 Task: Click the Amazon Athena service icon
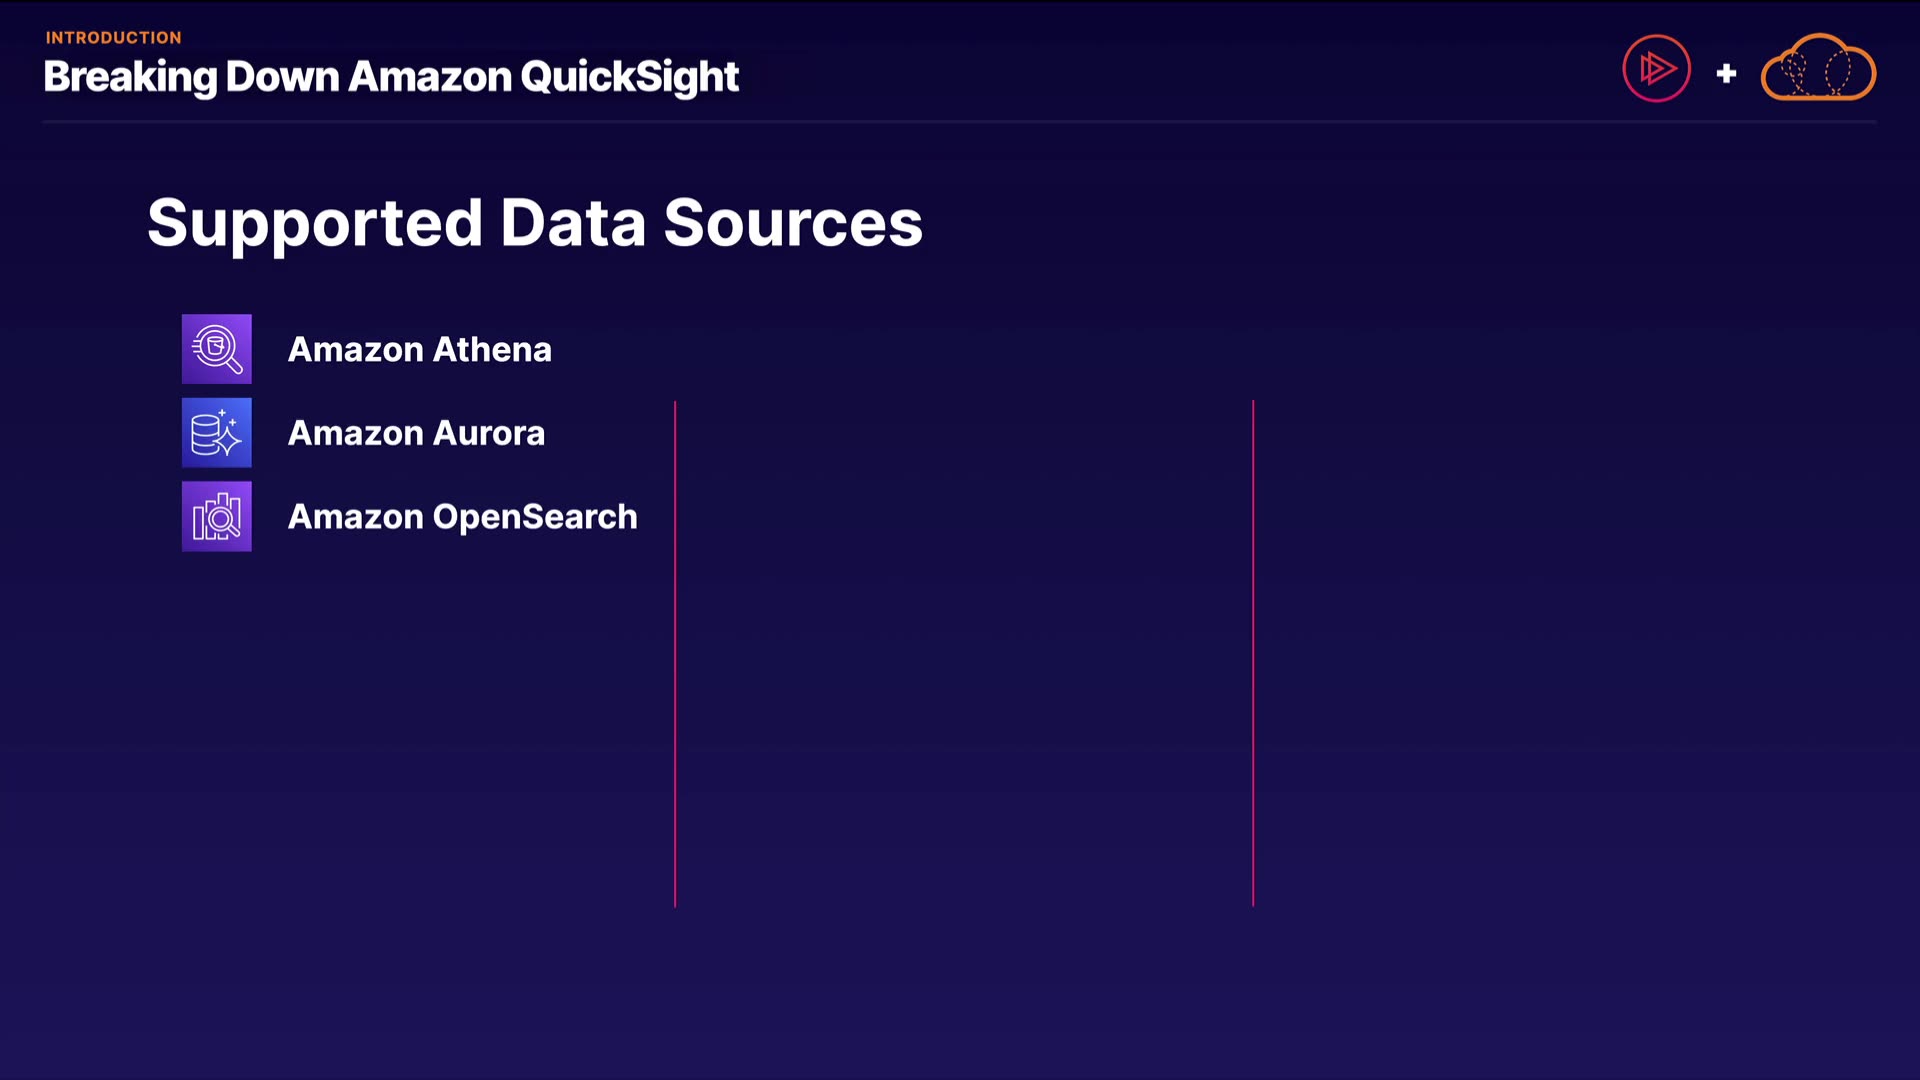[x=216, y=349]
